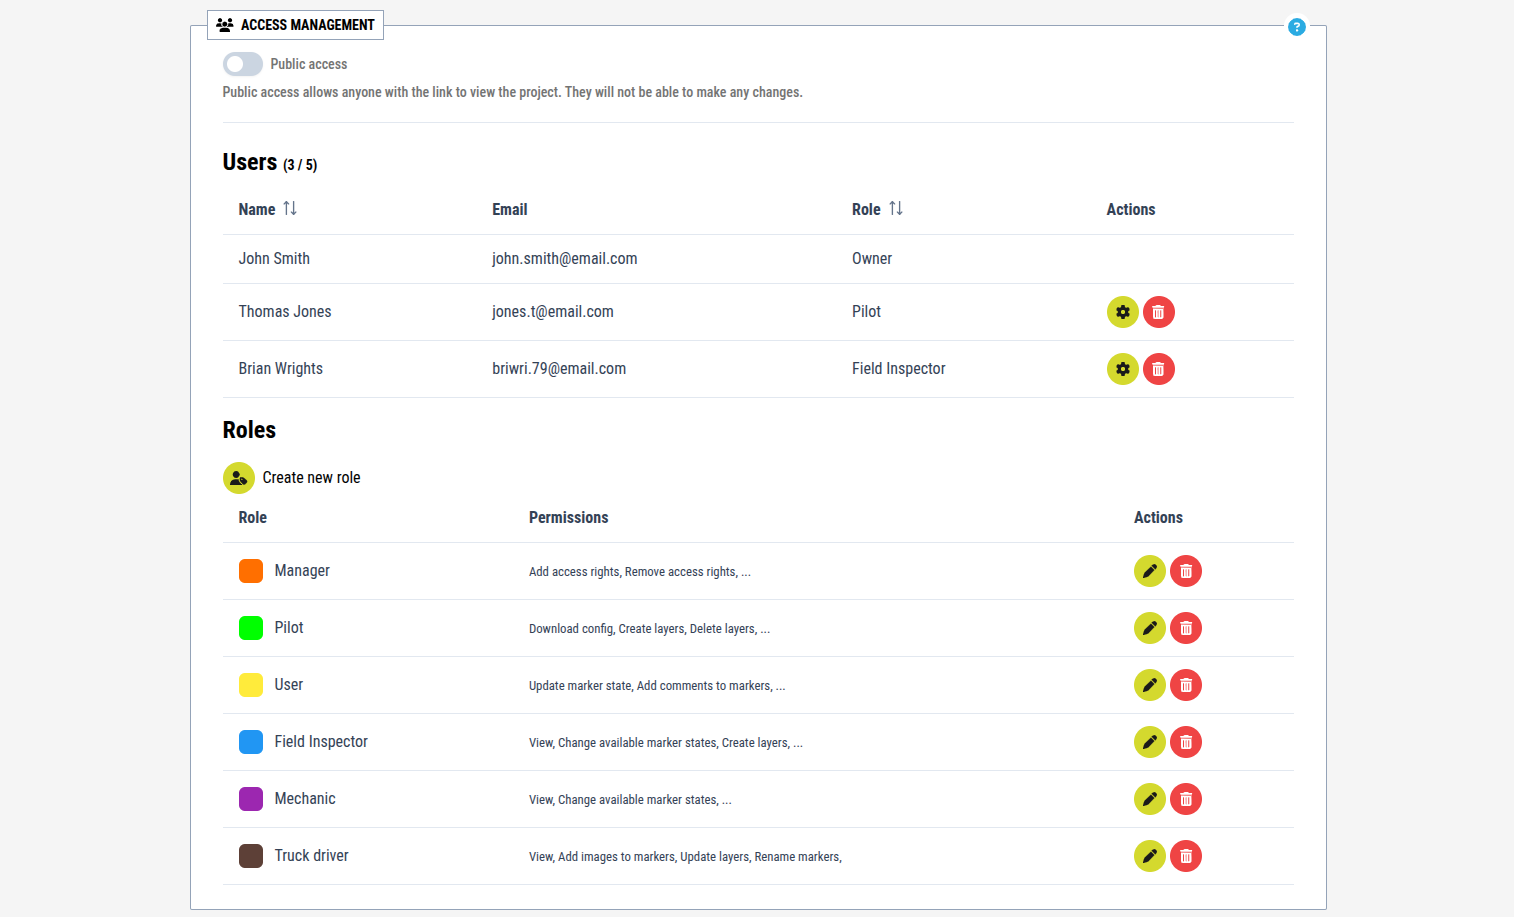Click the green Pilot color swatch
Viewport: 1514px width, 917px height.
(251, 628)
